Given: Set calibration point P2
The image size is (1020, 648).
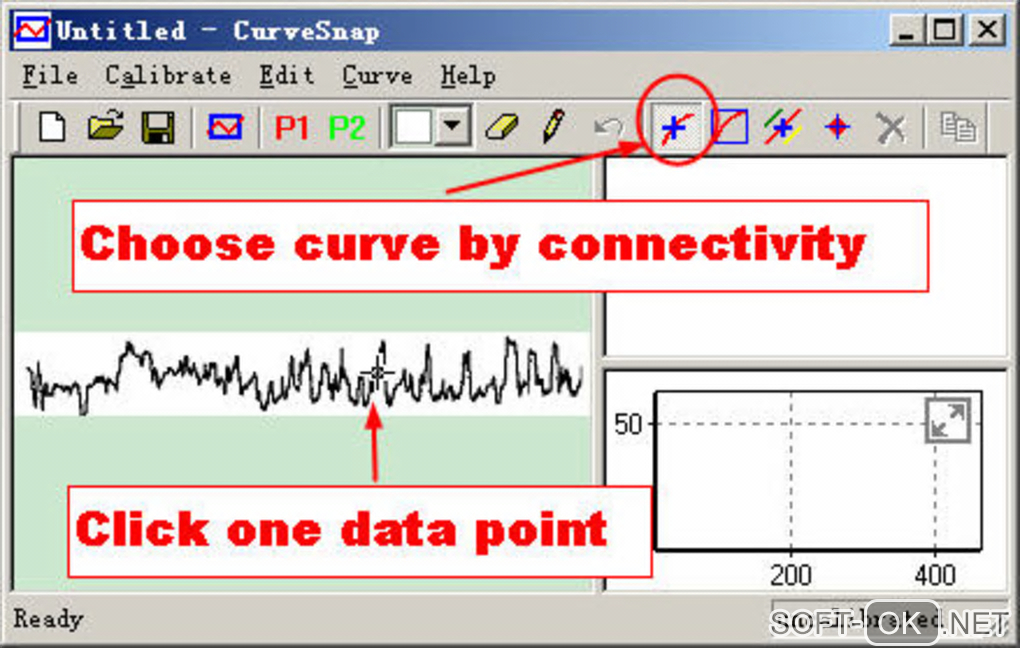Looking at the screenshot, I should [345, 128].
